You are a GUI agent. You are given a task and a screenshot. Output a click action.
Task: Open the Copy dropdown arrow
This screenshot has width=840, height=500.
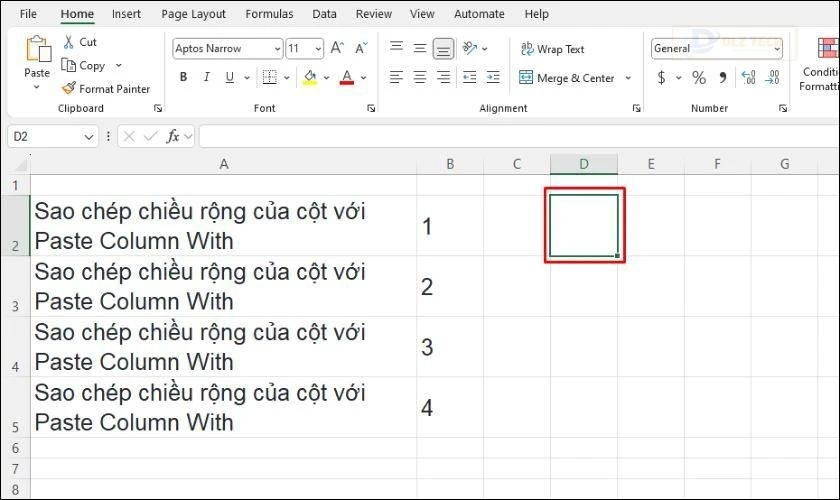pyautogui.click(x=118, y=65)
